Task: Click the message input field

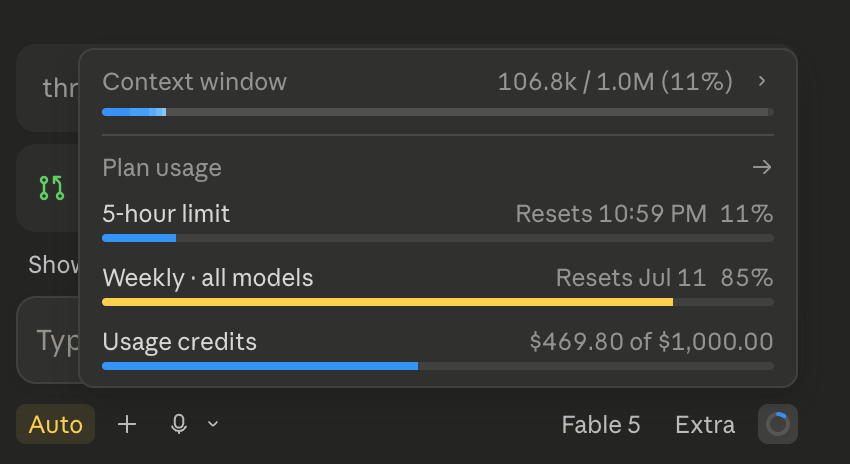Action: 48,340
